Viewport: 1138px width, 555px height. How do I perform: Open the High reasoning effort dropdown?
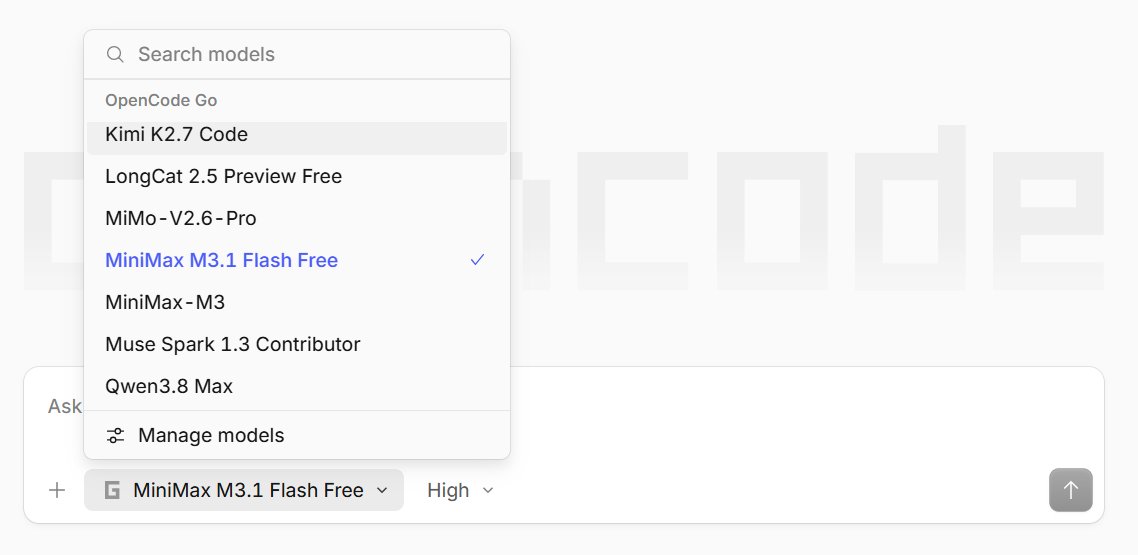pyautogui.click(x=460, y=490)
